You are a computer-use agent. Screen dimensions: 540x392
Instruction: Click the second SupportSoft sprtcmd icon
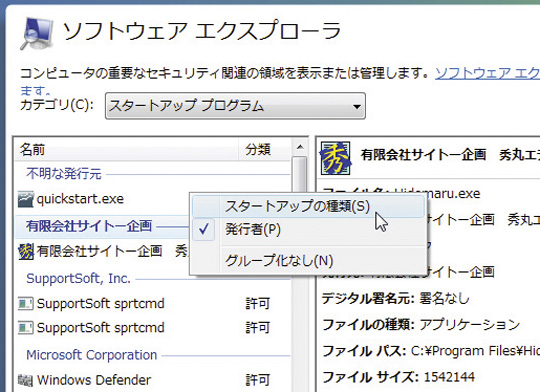[26, 328]
